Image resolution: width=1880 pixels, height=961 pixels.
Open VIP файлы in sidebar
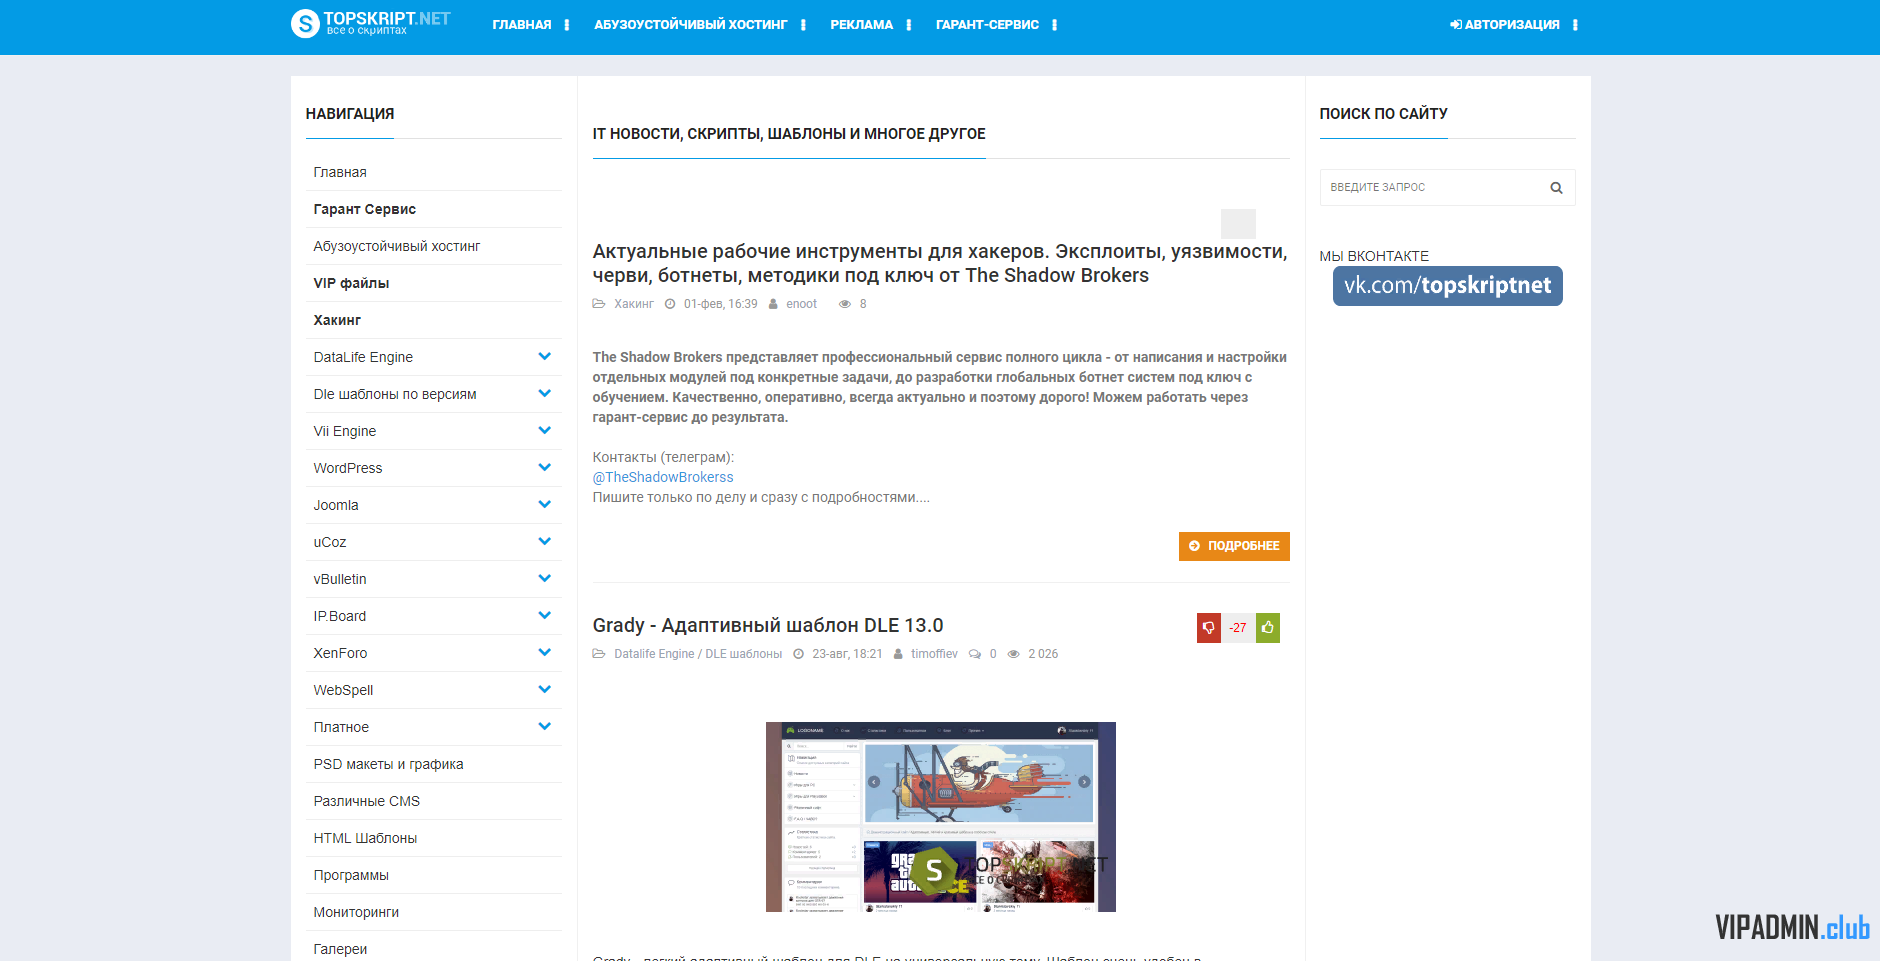(x=351, y=283)
